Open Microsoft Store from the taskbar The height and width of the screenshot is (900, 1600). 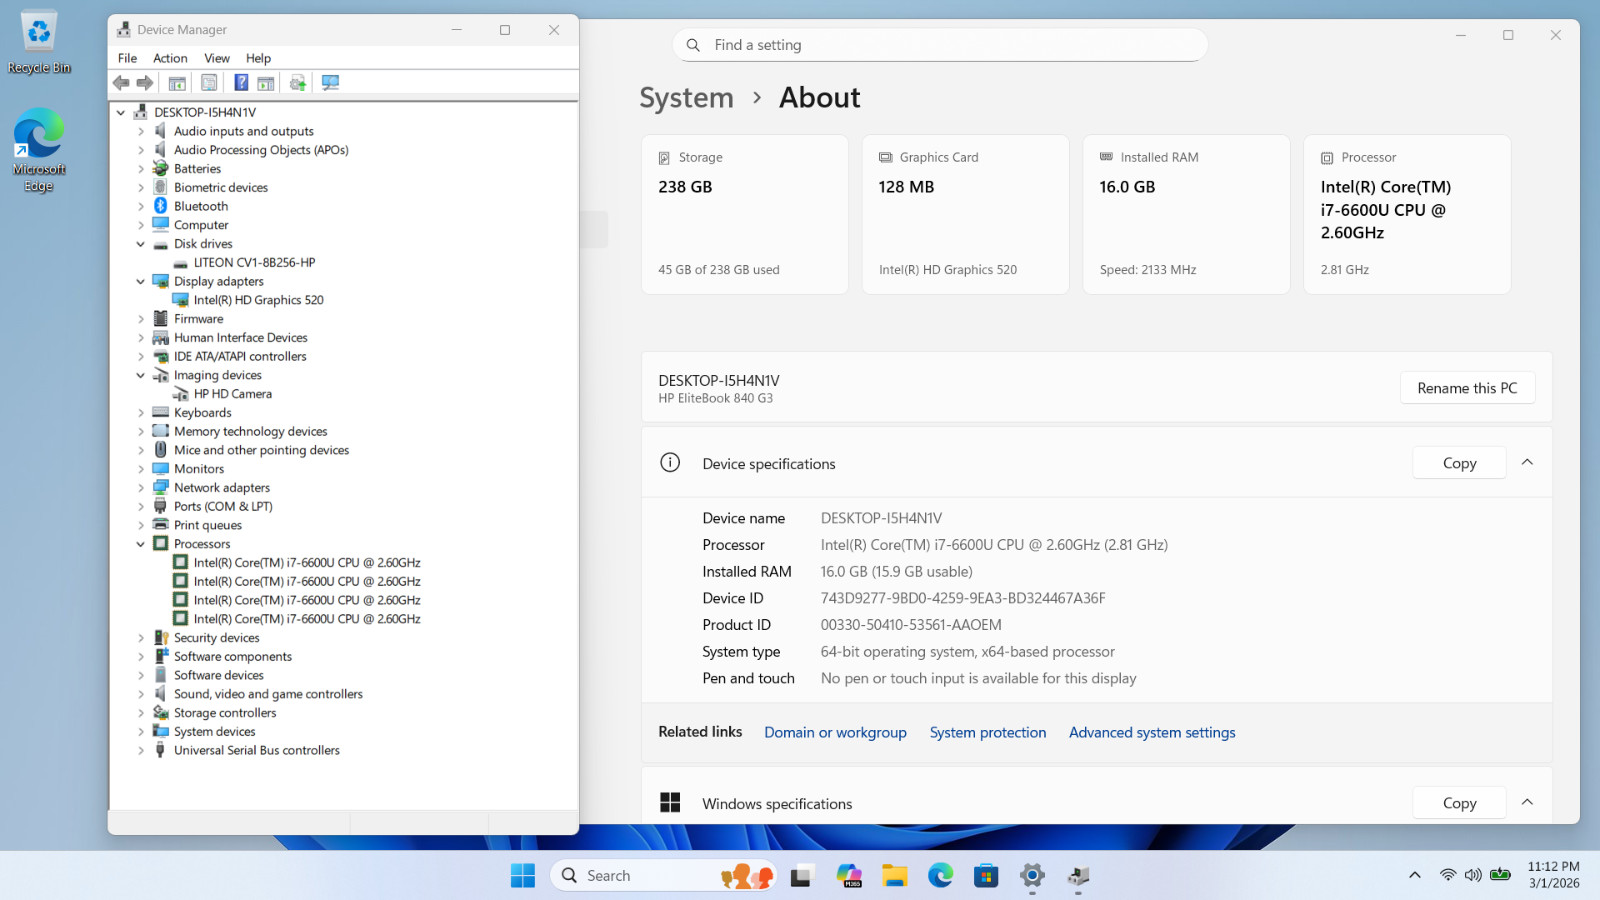986,876
